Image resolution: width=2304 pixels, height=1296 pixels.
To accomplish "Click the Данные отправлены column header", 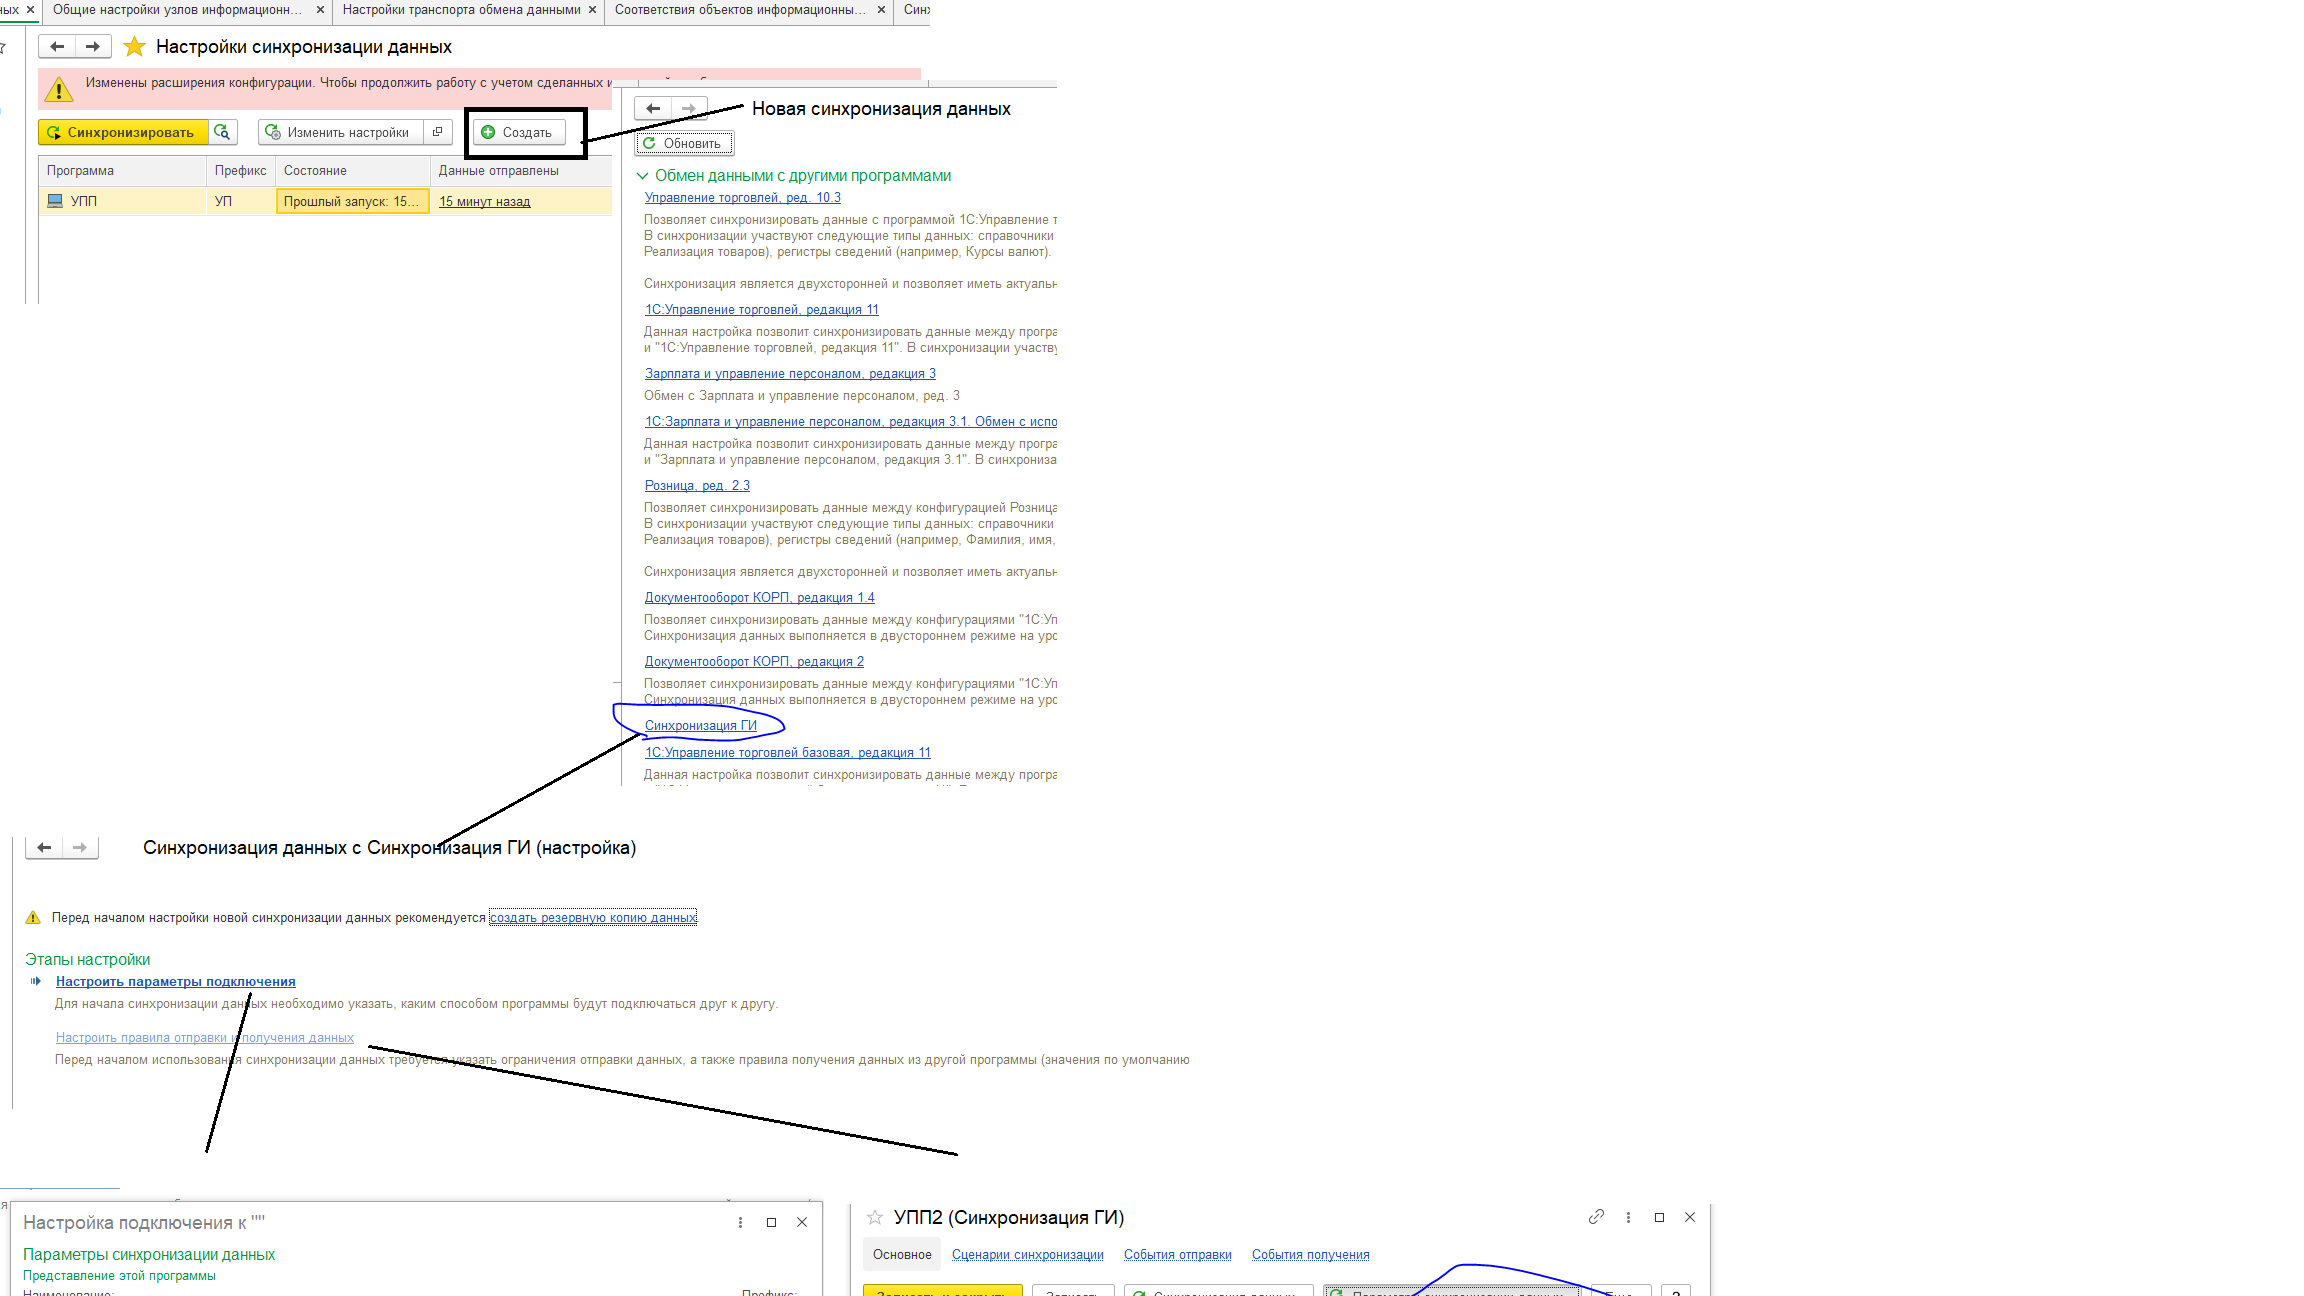I will tap(521, 171).
